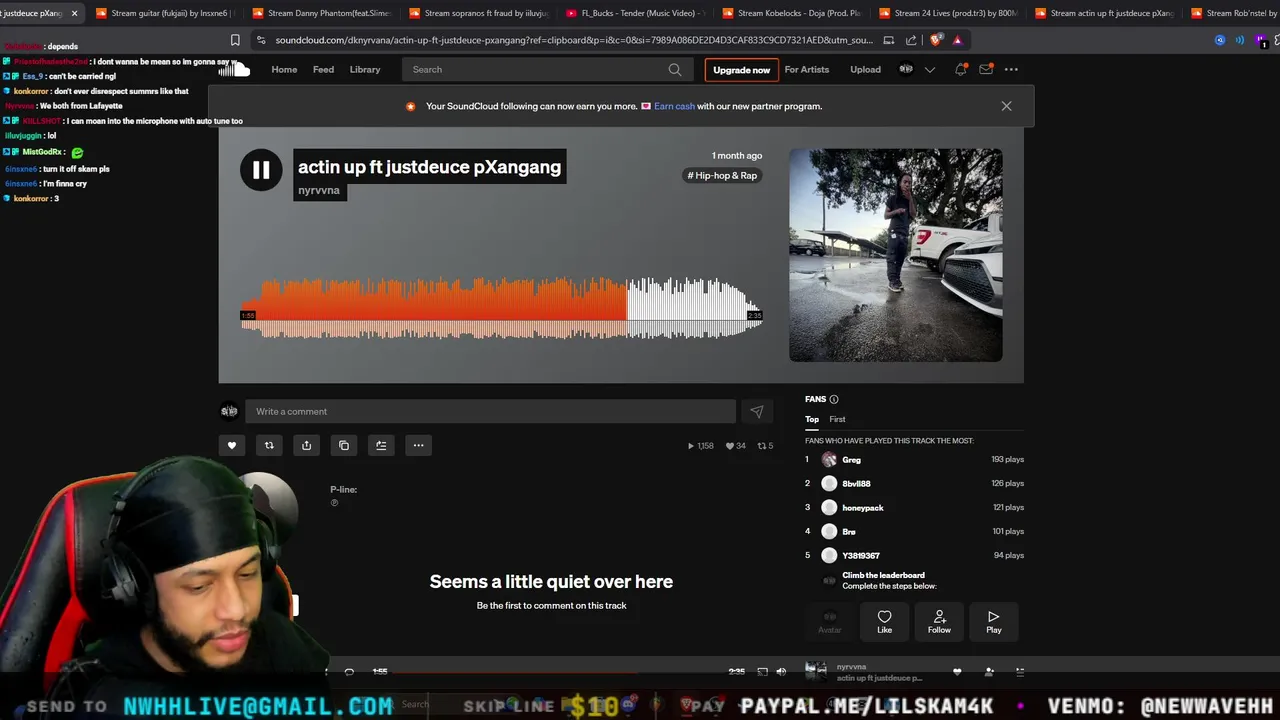The image size is (1280, 720).
Task: Click the Upgrade now button
Action: click(741, 70)
